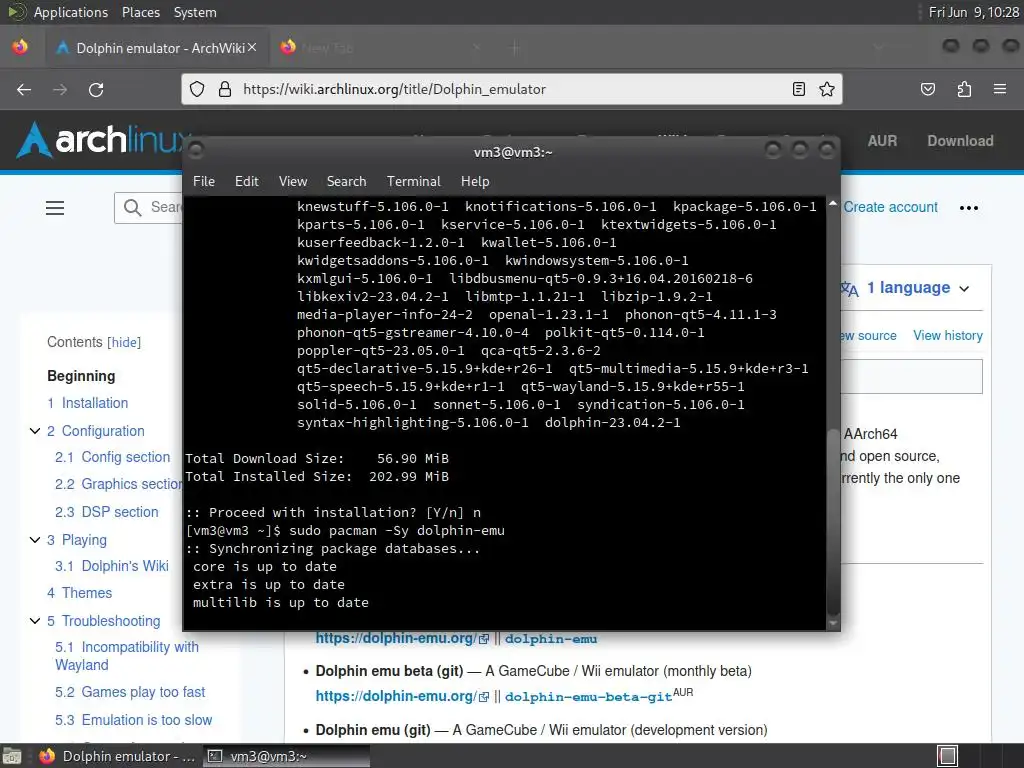
Task: Click terminal scrollbar down arrow
Action: coord(833,624)
